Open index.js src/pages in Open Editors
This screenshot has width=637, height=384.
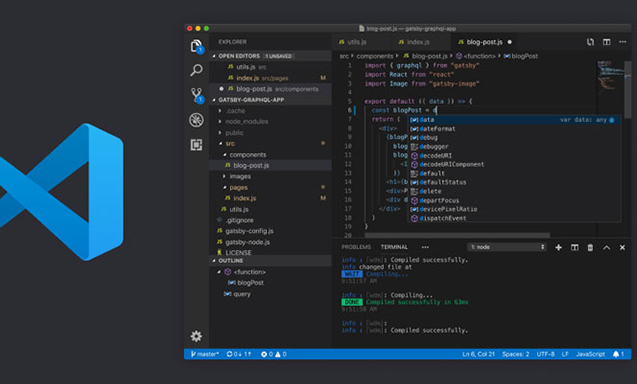click(271, 78)
